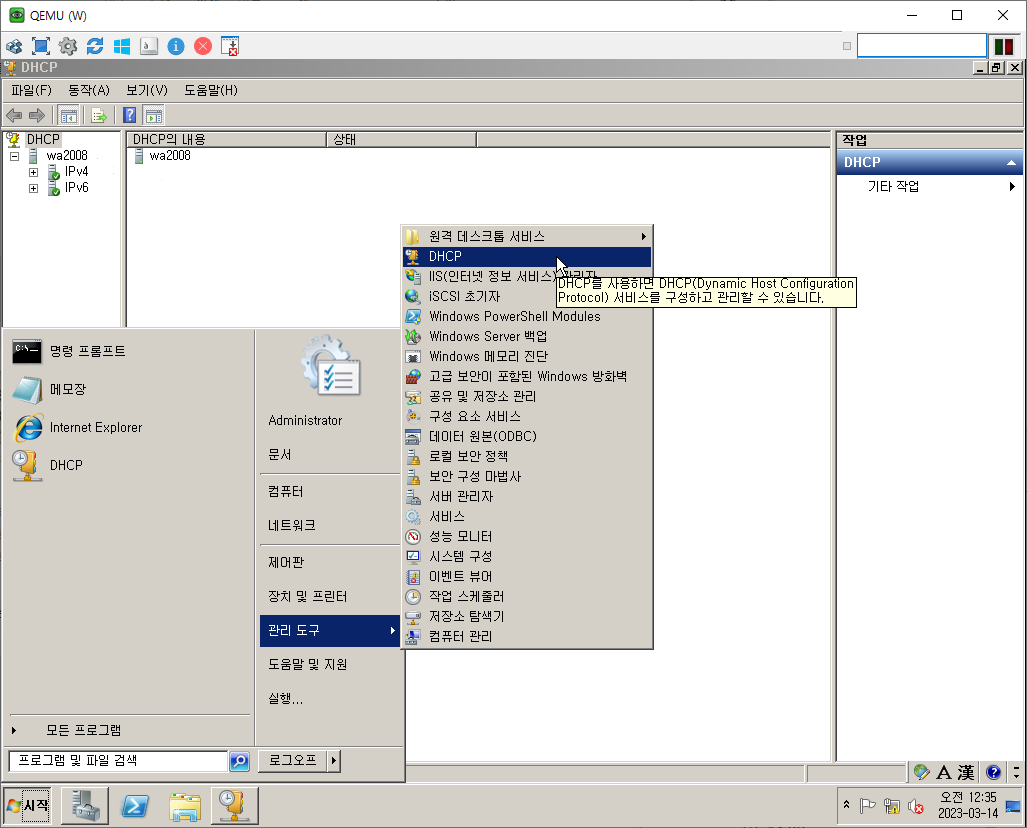Click the 로그오프 button
Viewport: 1027px width, 828px height.
[x=293, y=761]
